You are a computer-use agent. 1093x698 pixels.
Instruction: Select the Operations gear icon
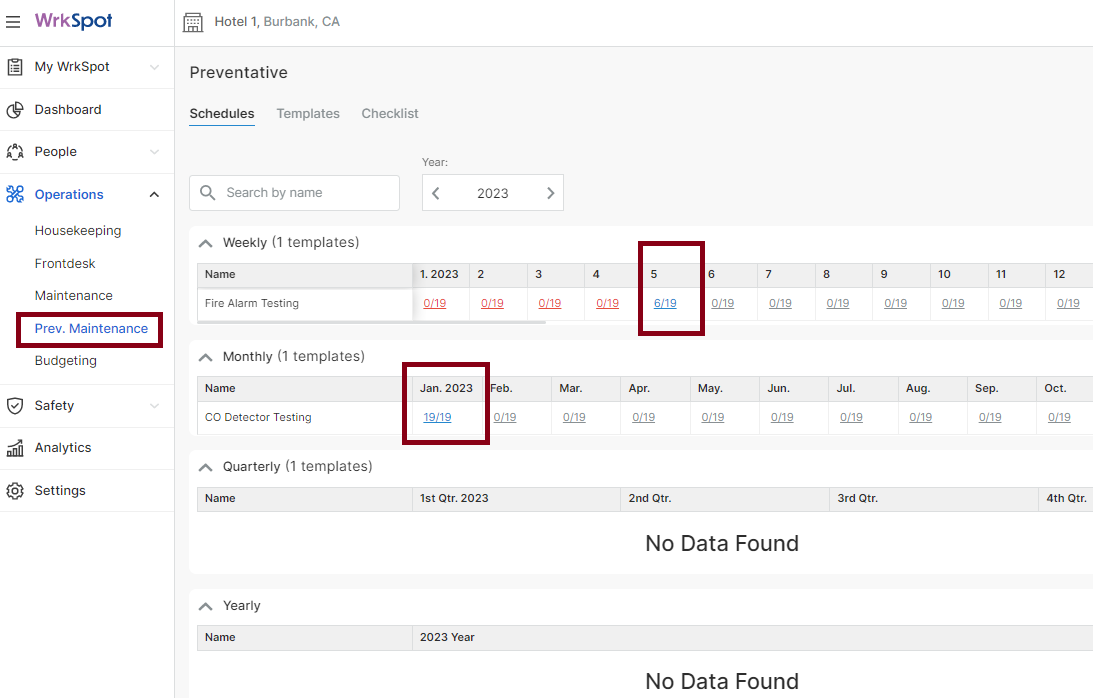[14, 194]
